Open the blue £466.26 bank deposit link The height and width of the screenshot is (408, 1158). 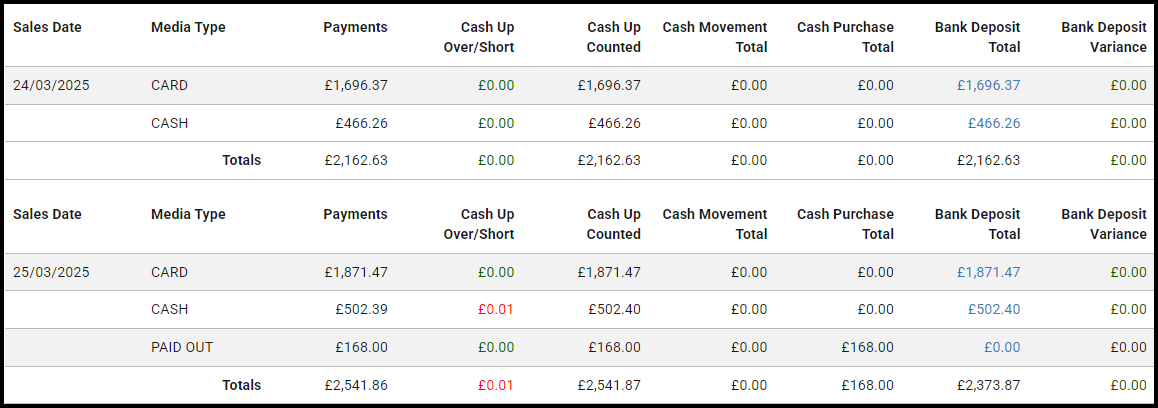994,124
